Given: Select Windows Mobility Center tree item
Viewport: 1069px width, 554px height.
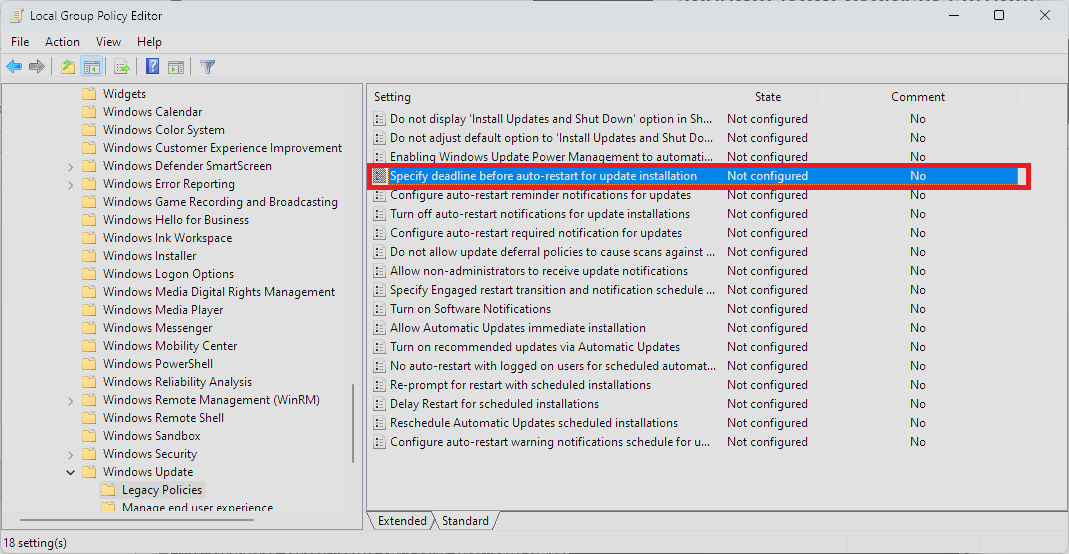Looking at the screenshot, I should (170, 346).
